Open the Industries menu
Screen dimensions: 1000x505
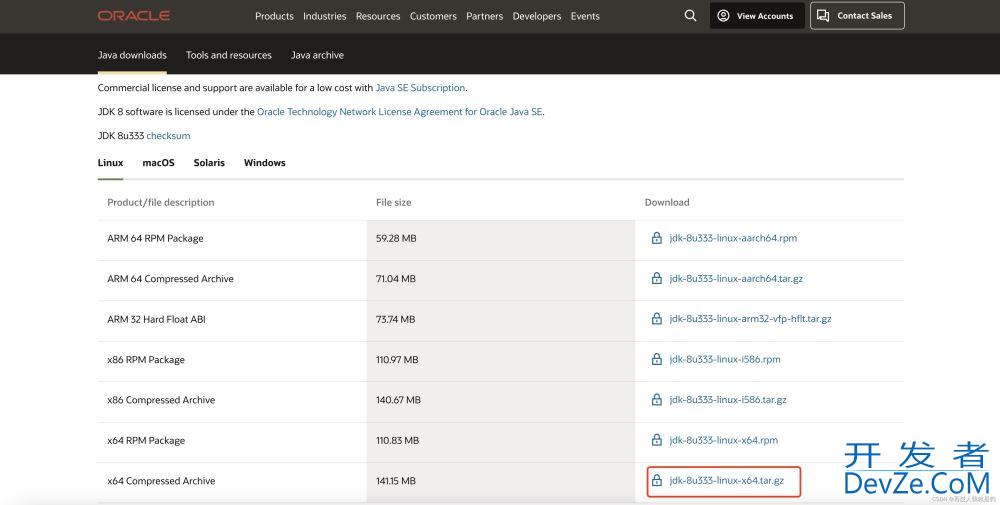[x=325, y=16]
